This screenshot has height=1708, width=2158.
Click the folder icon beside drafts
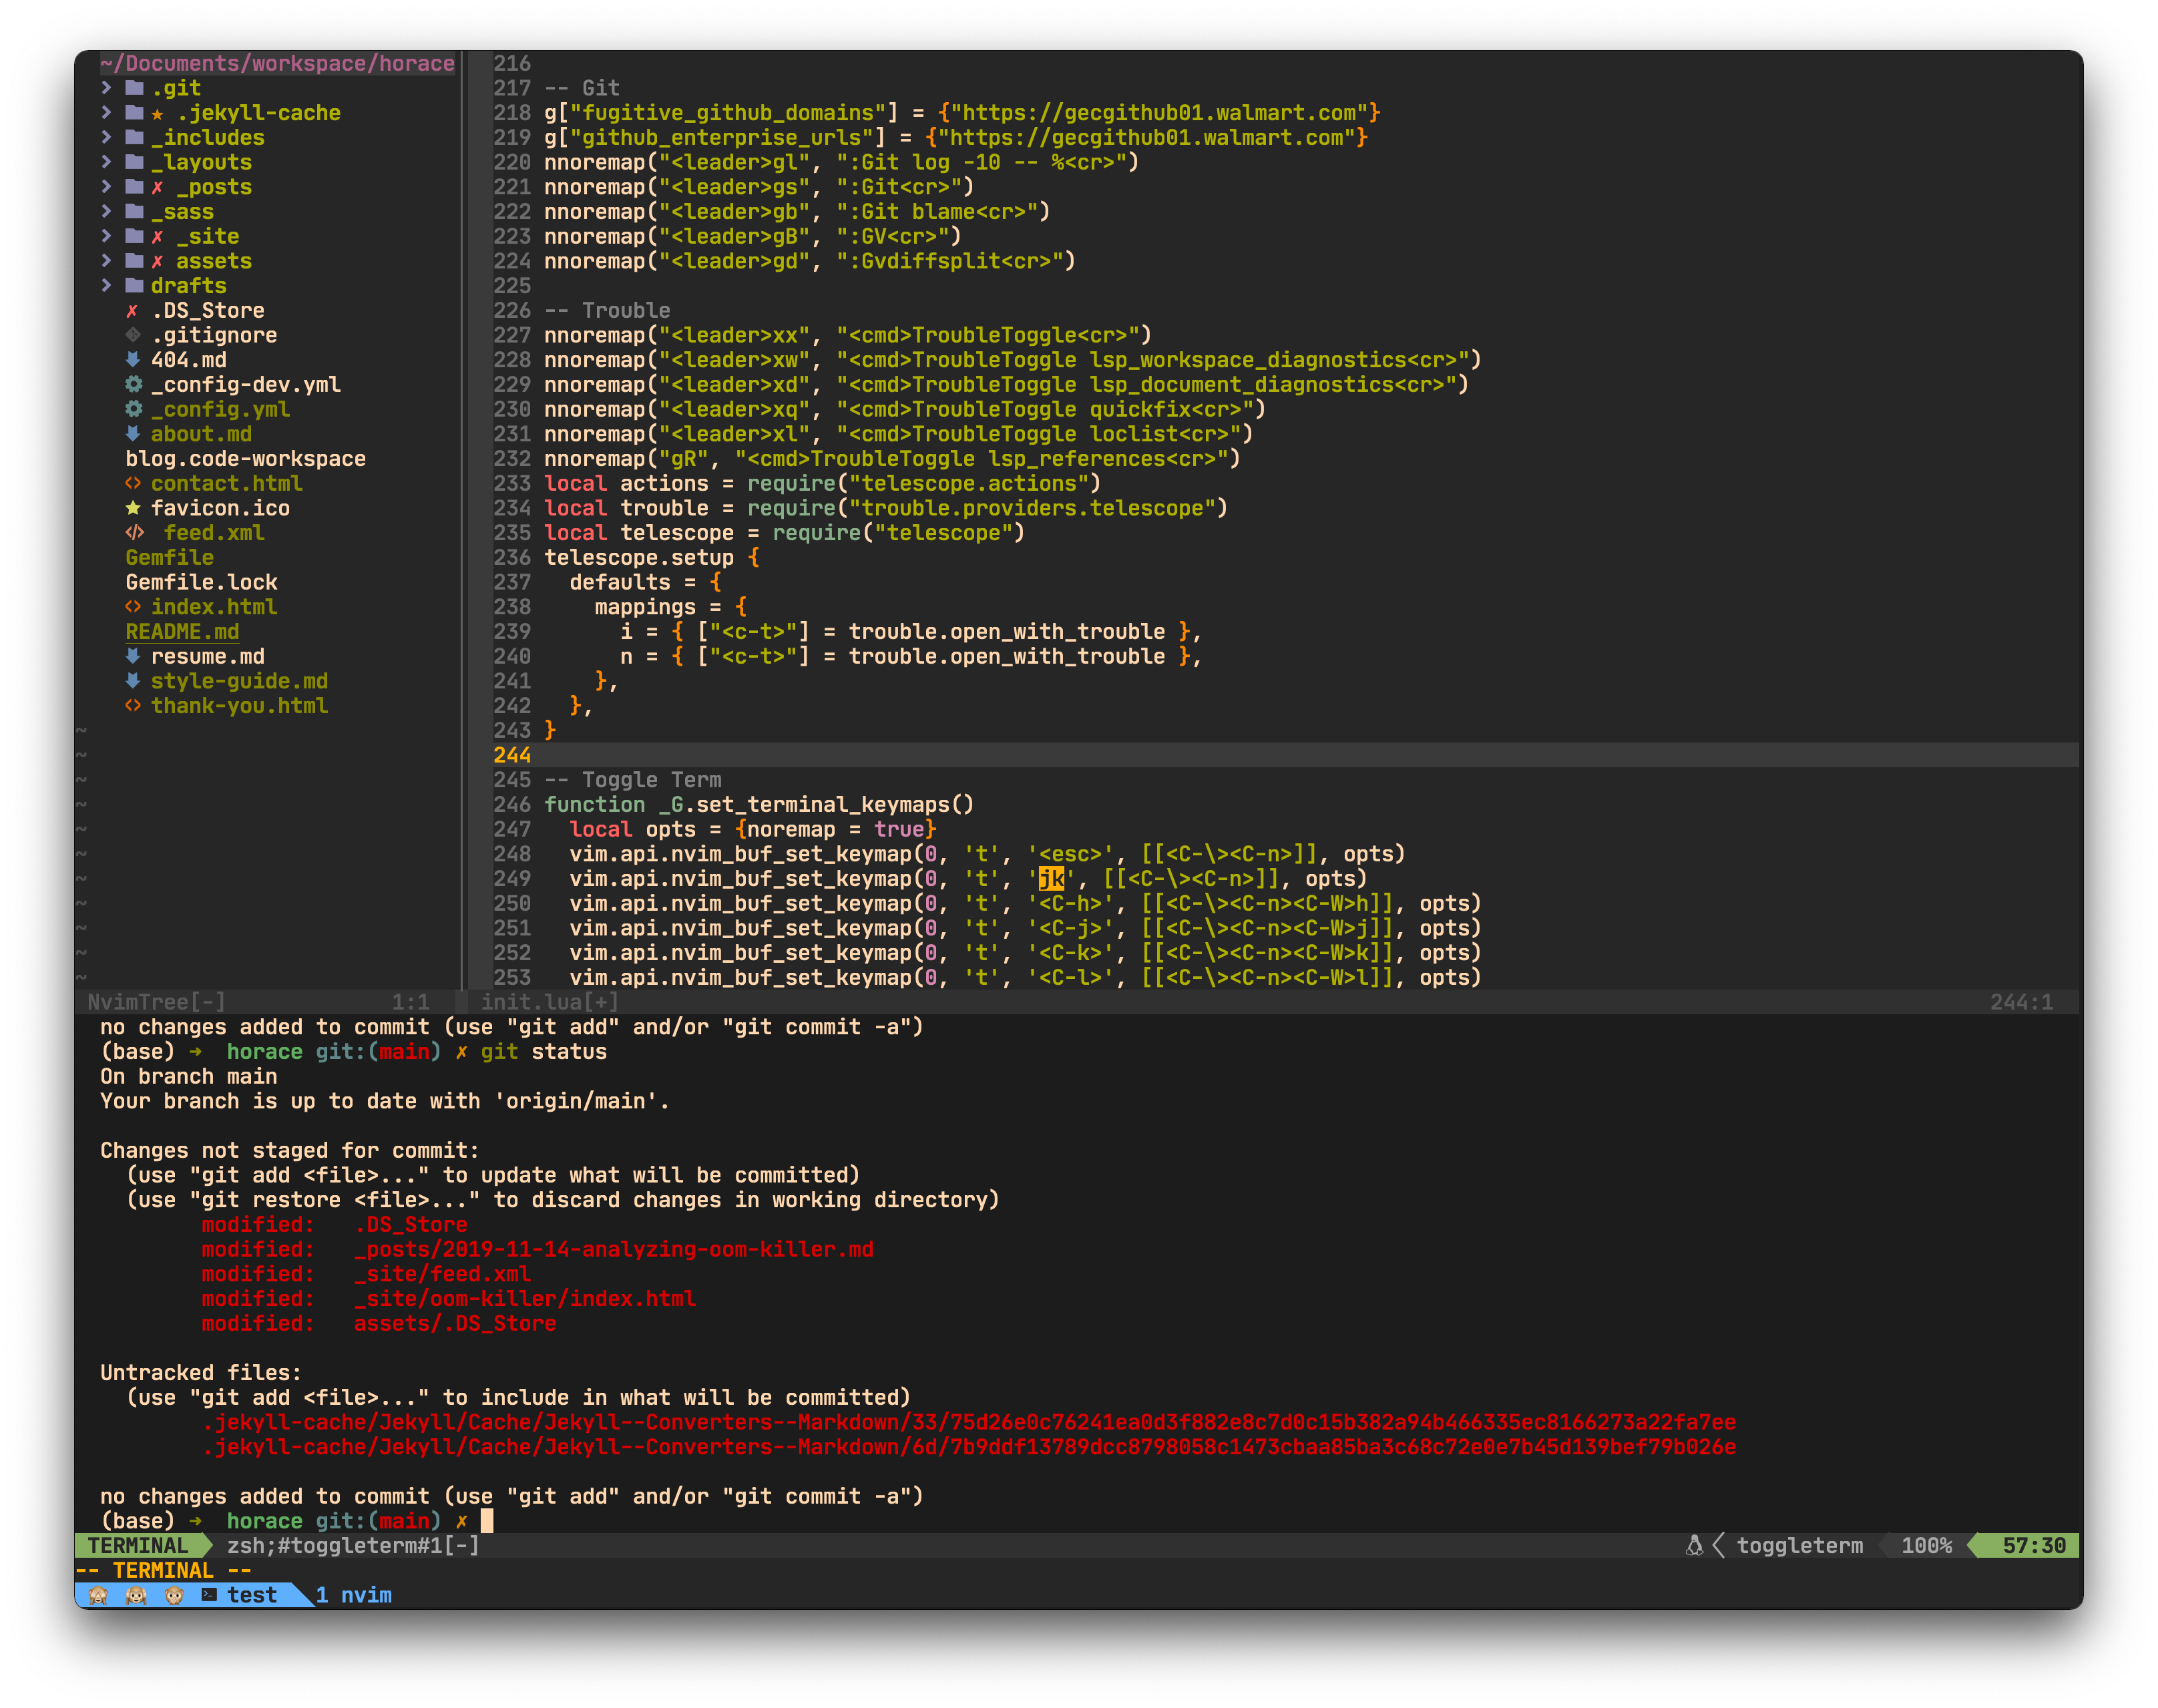[134, 285]
